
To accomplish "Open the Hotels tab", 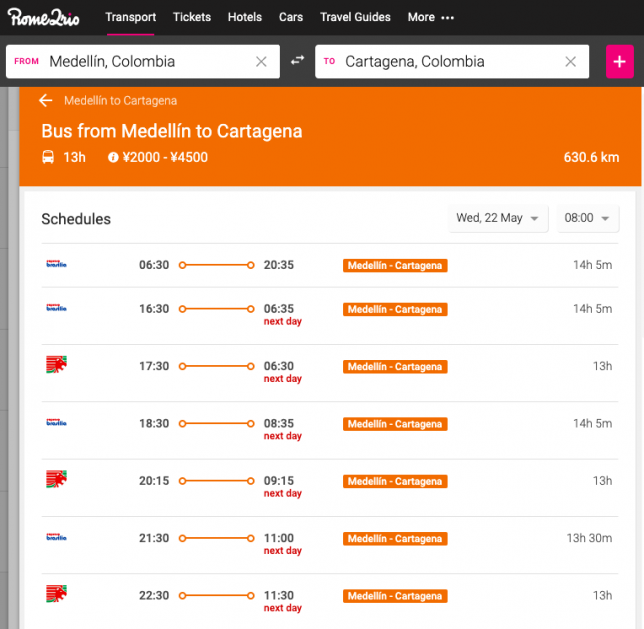I will [245, 17].
